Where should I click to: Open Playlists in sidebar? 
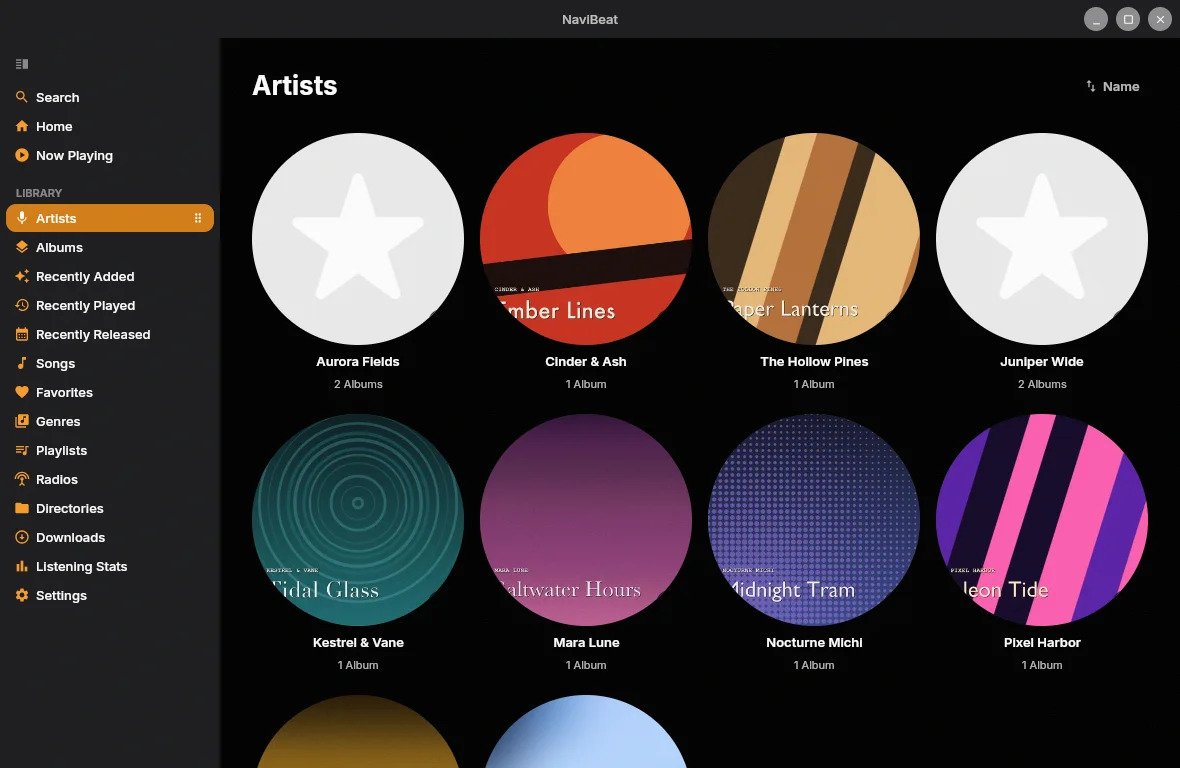[110, 451]
